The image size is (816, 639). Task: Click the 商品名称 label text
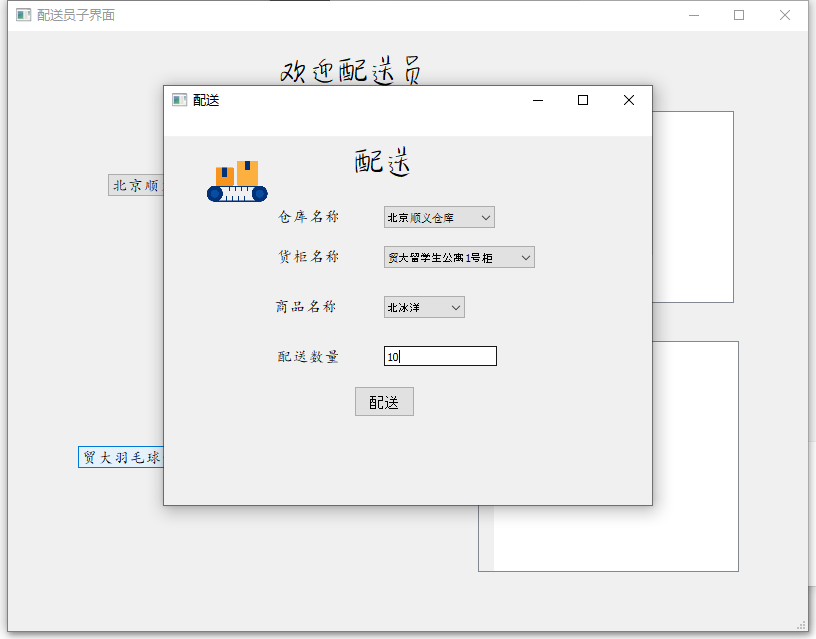click(306, 306)
